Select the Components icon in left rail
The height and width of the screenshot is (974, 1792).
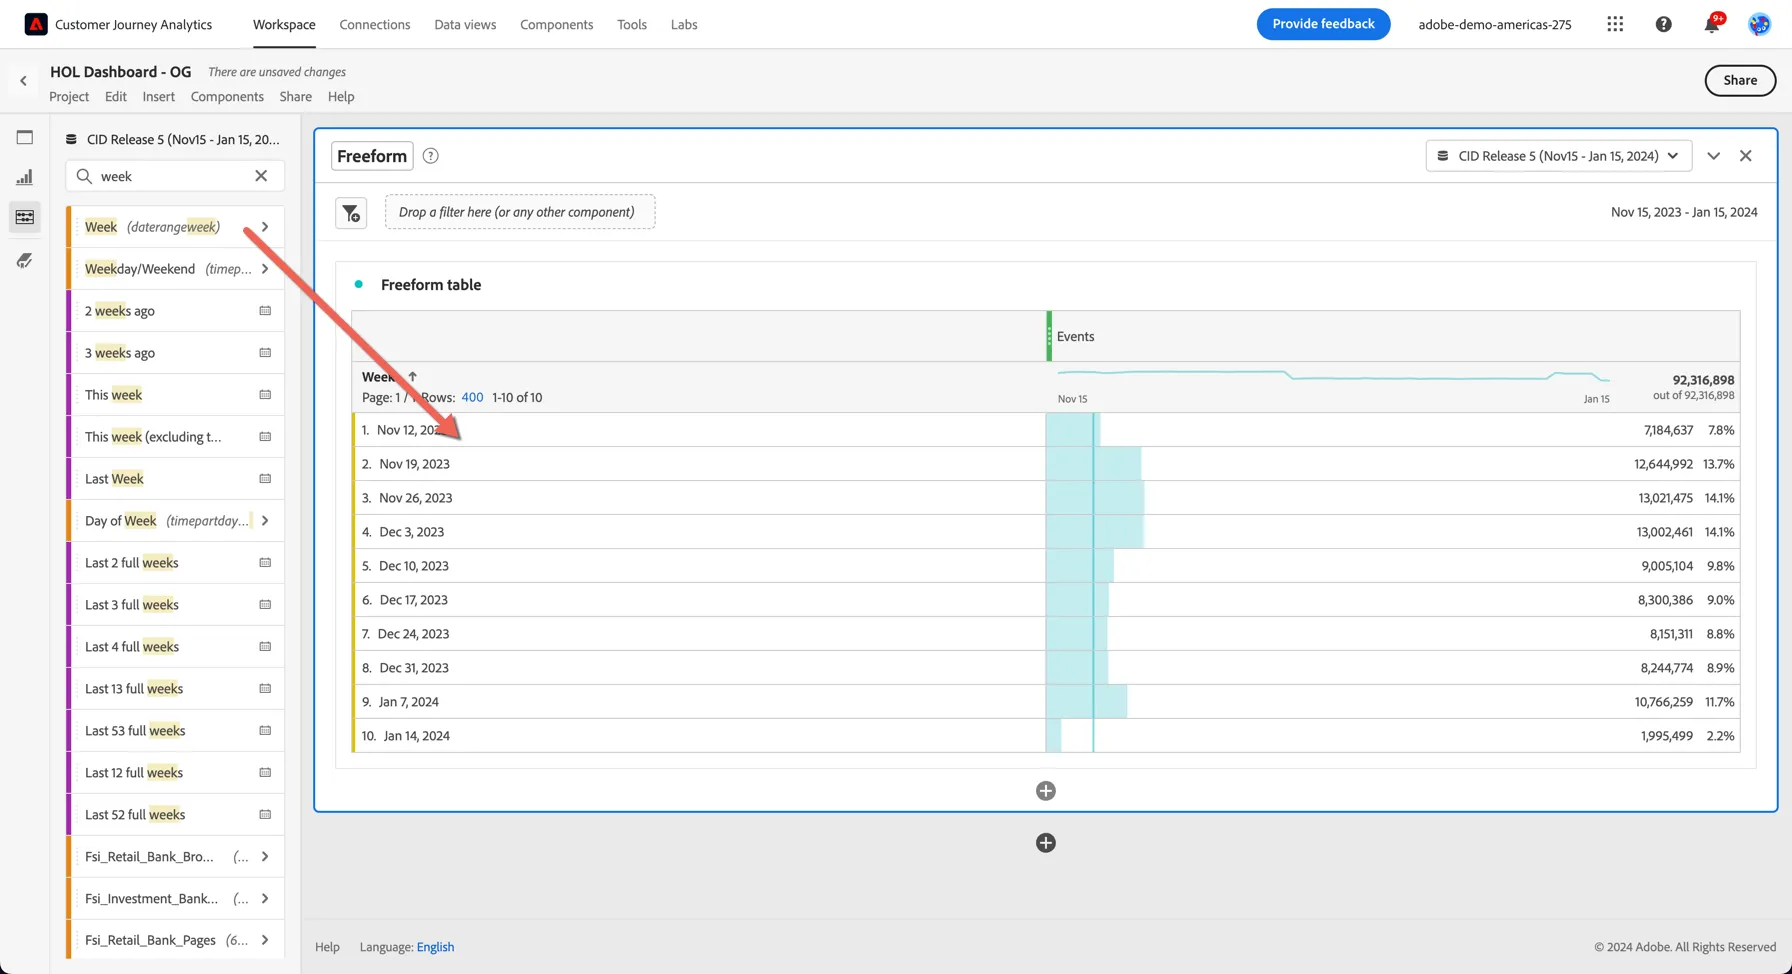click(25, 217)
